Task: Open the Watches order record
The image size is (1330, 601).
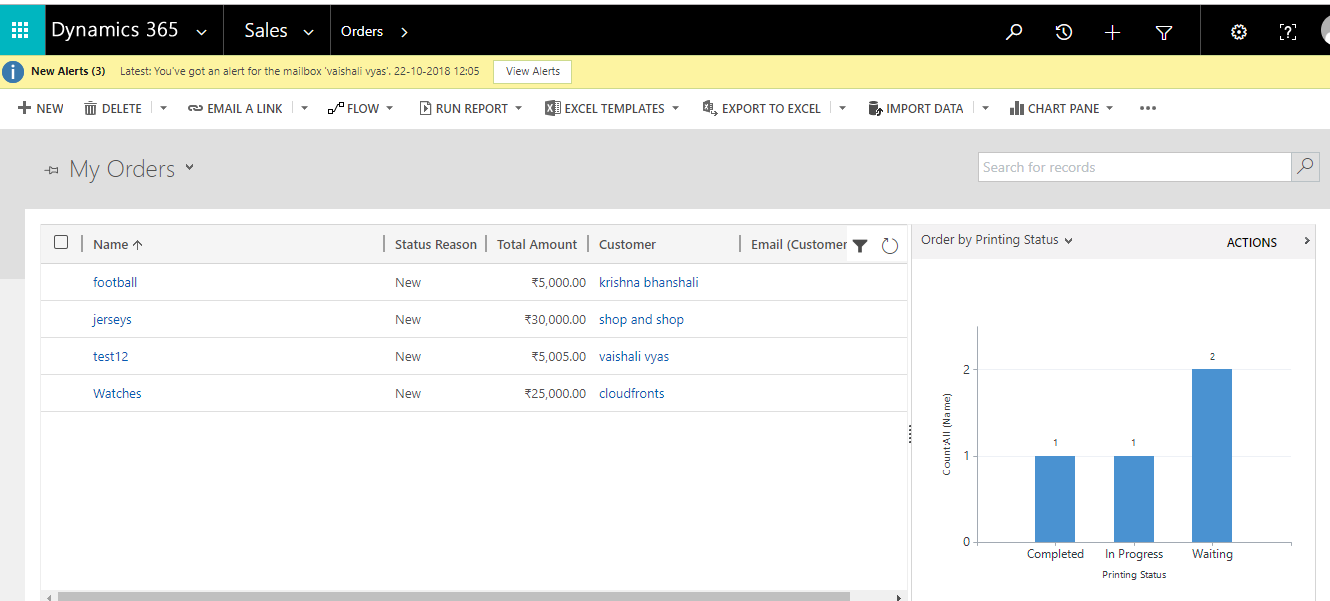Action: pos(117,393)
